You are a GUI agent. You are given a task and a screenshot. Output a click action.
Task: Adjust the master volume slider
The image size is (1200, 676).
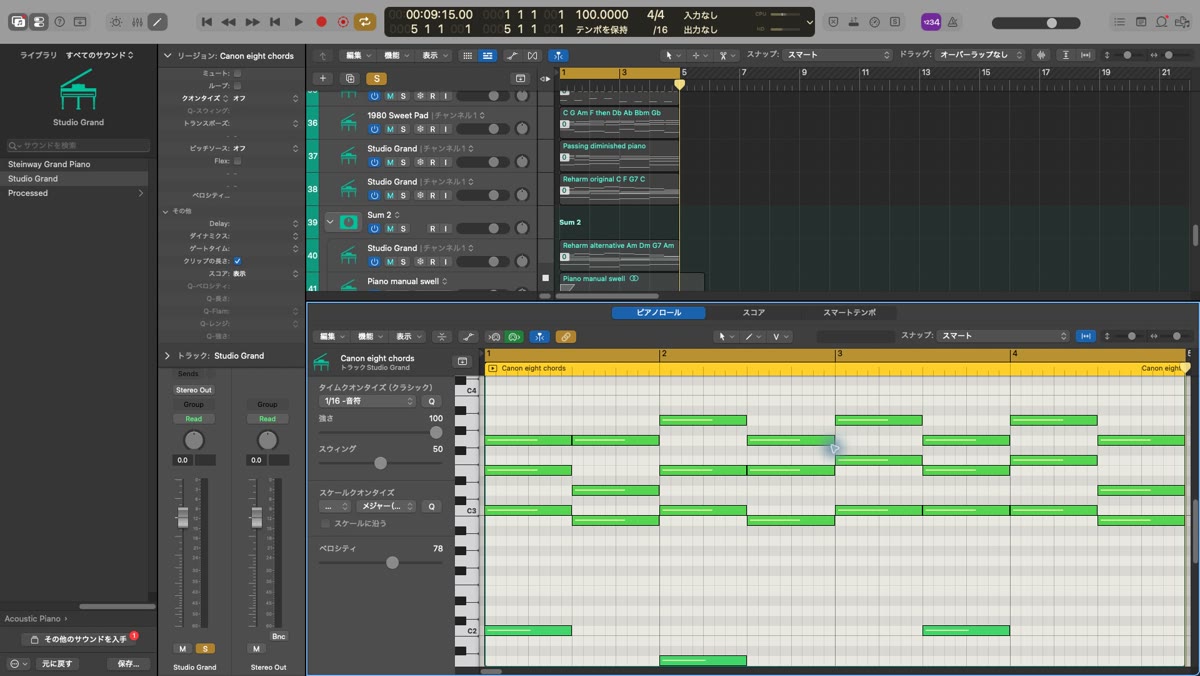point(1036,22)
